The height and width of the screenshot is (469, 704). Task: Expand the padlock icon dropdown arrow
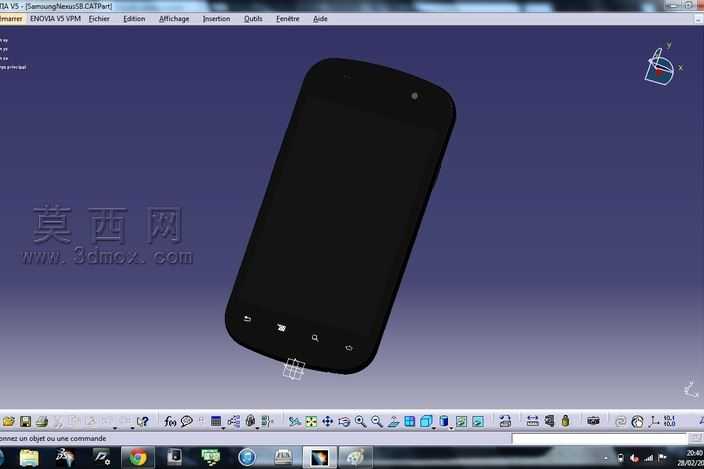pos(257,428)
